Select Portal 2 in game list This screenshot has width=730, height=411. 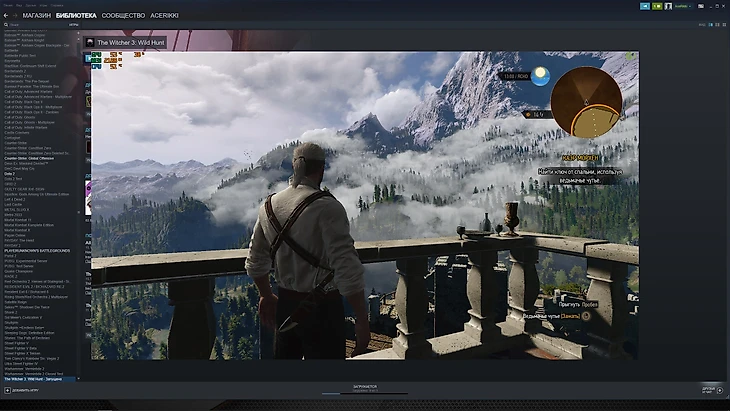(10, 256)
